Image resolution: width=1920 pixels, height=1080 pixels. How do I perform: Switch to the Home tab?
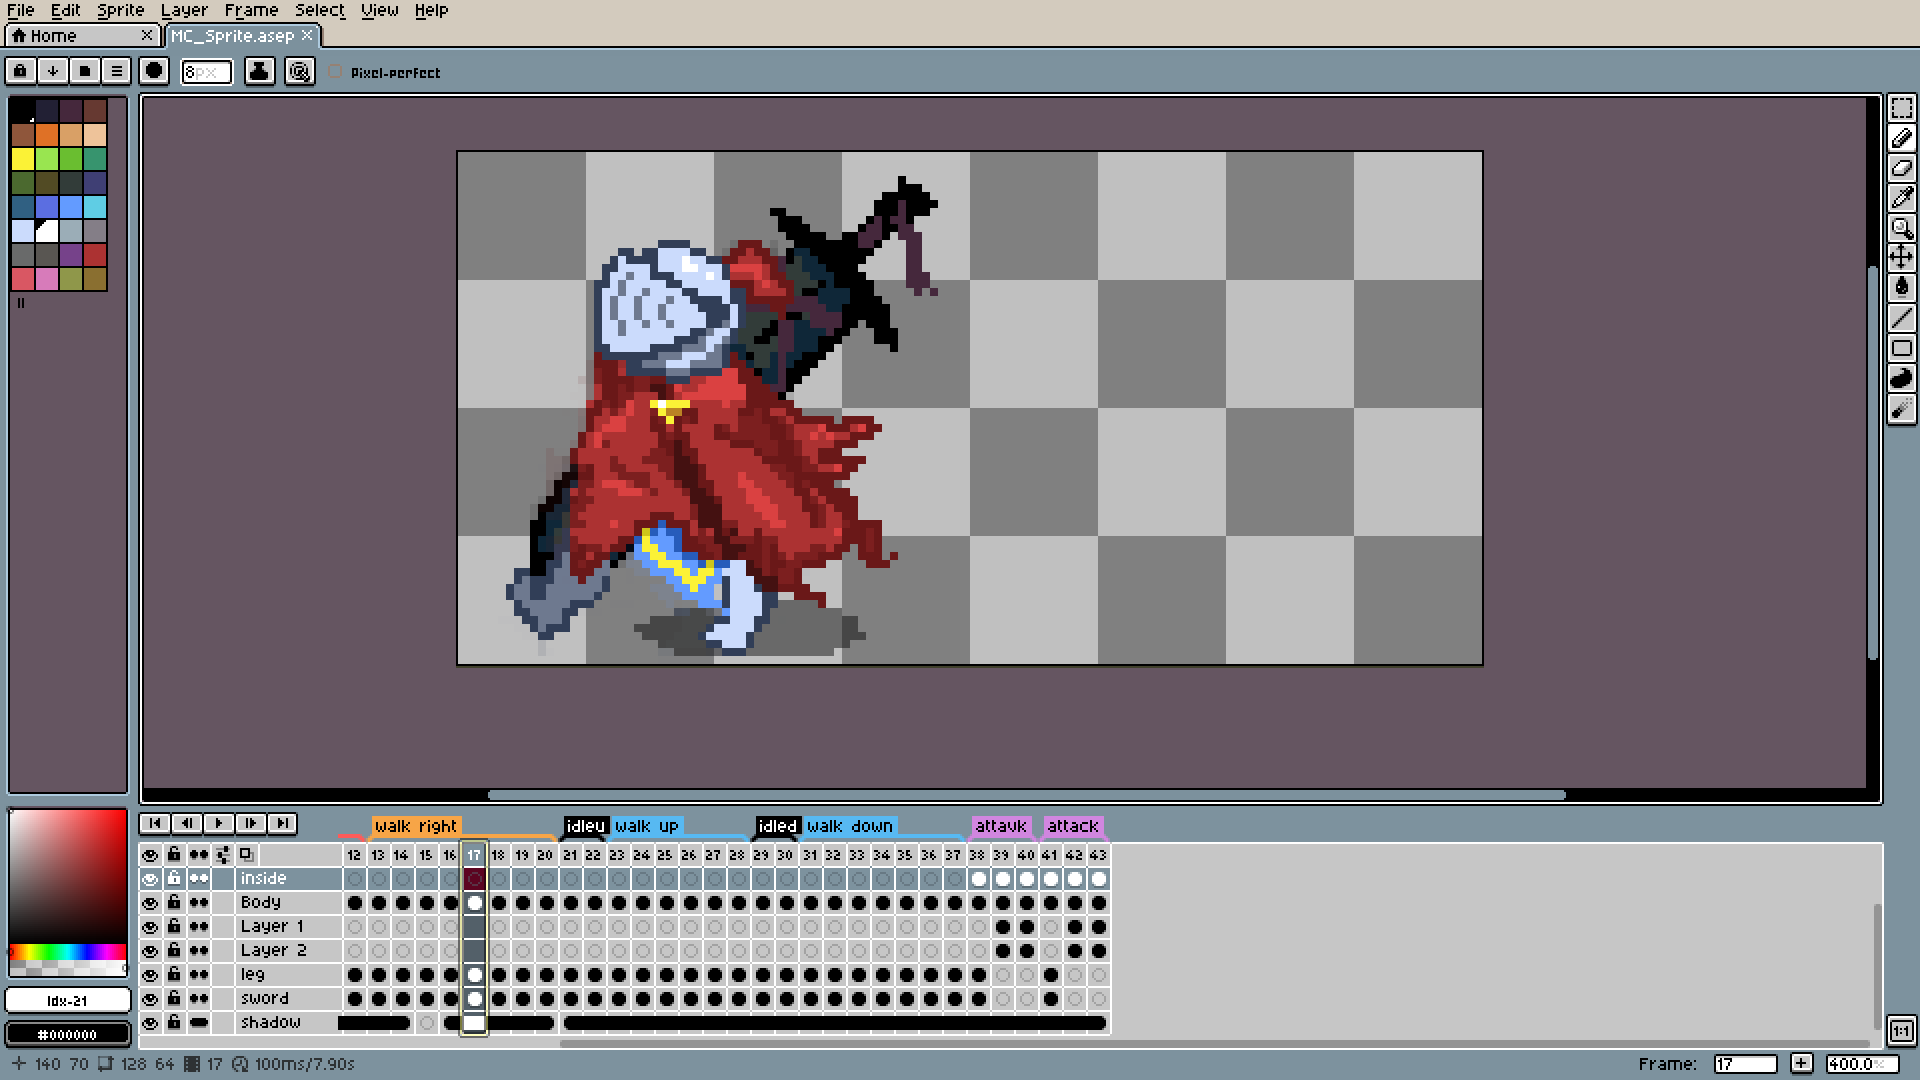(55, 36)
